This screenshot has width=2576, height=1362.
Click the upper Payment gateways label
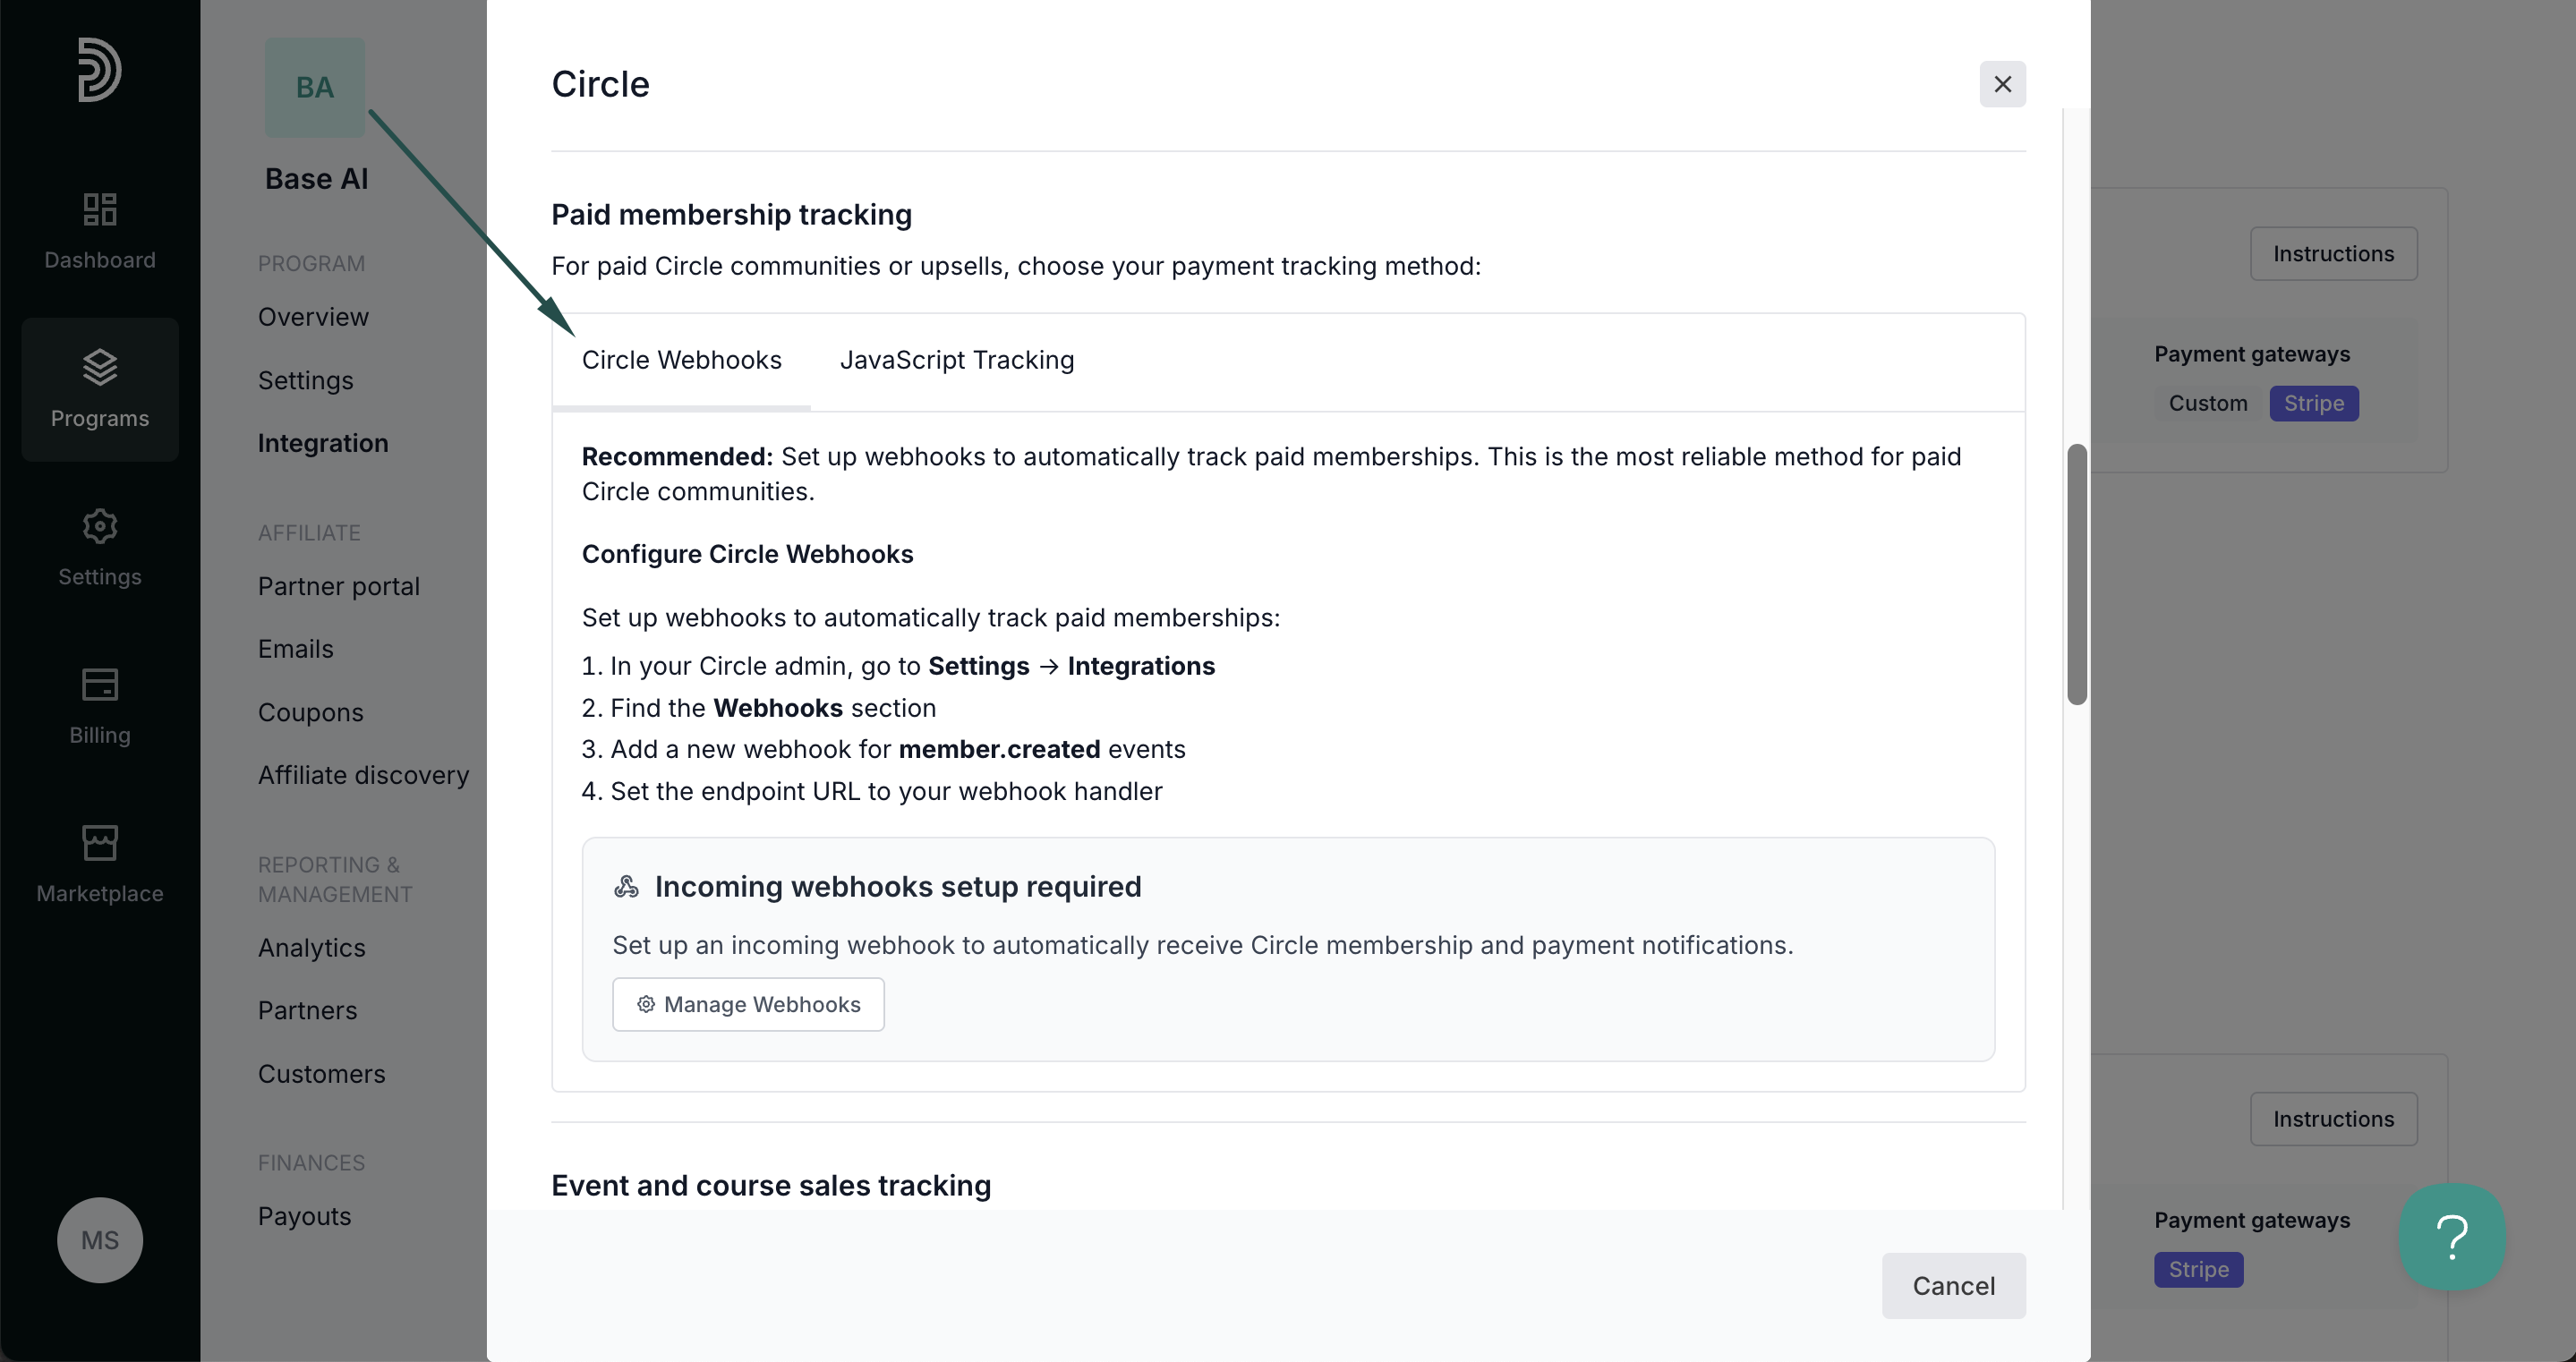2252,354
